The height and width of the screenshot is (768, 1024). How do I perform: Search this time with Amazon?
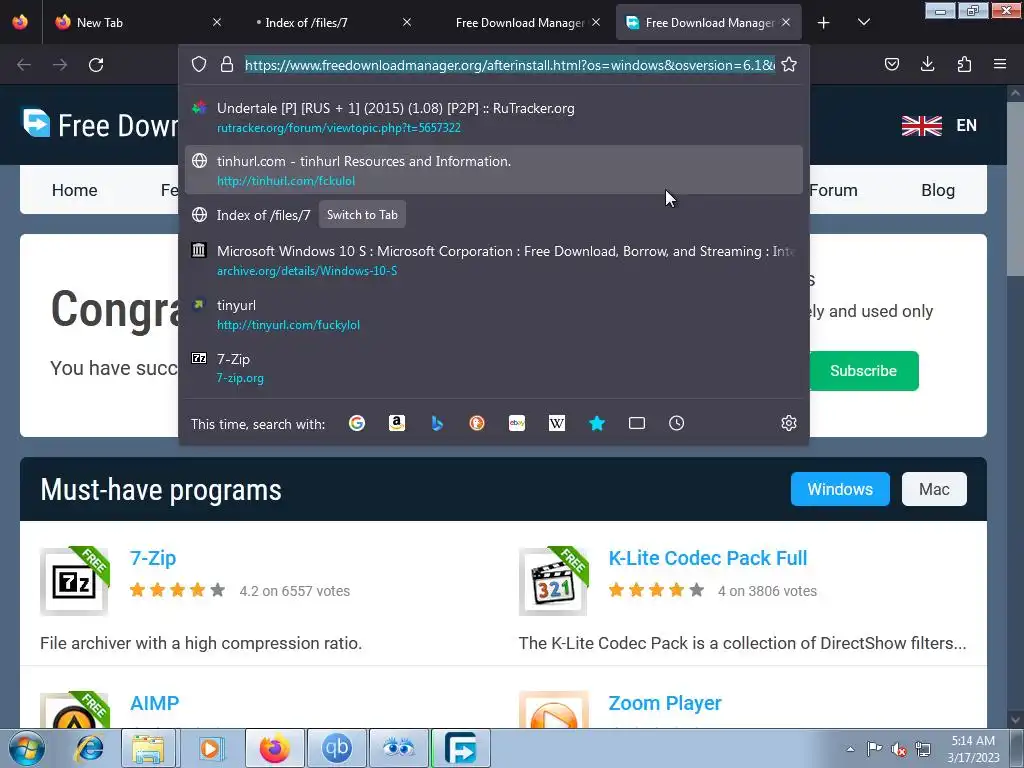point(396,423)
